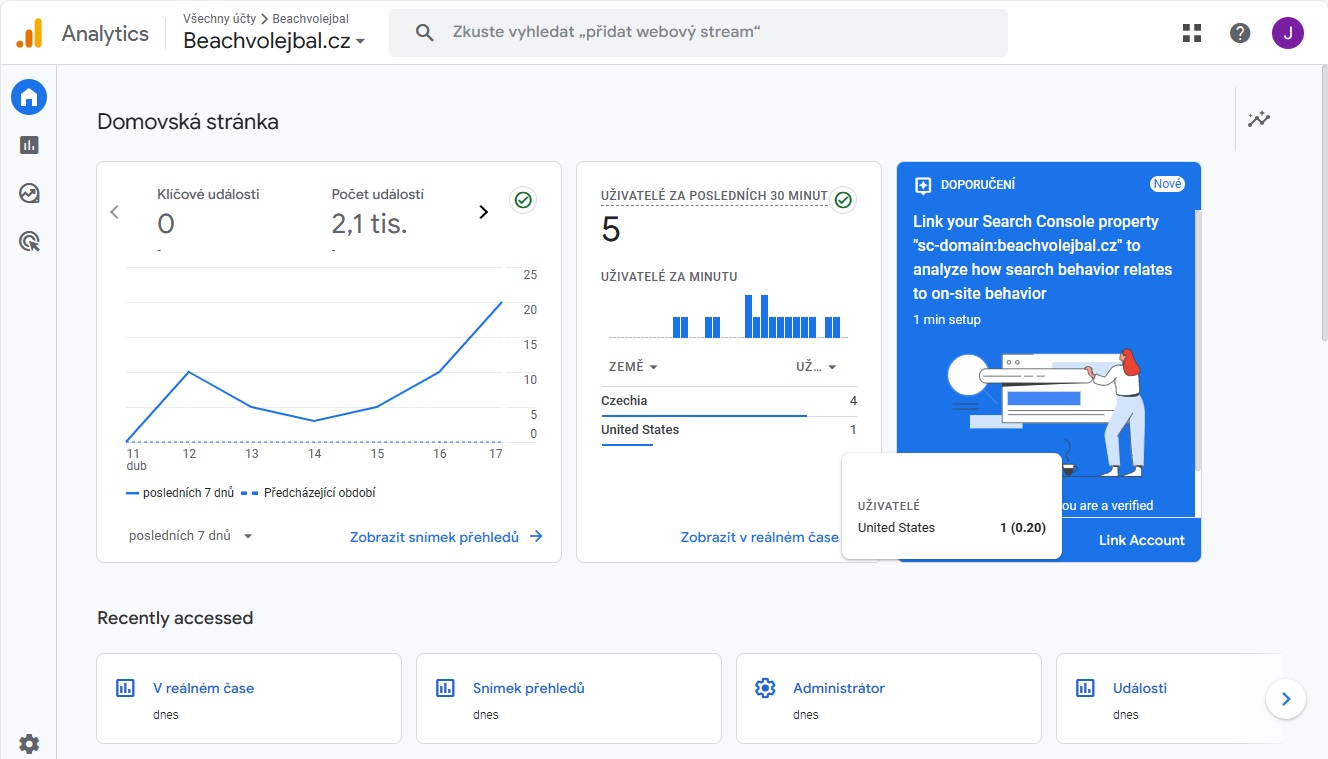
Task: Open the Google apps grid
Action: pos(1191,33)
